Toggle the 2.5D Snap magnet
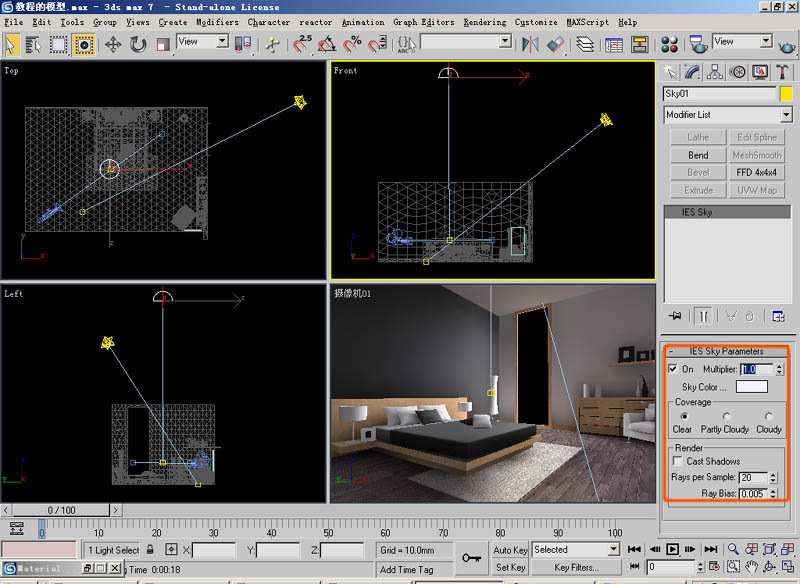 303,44
